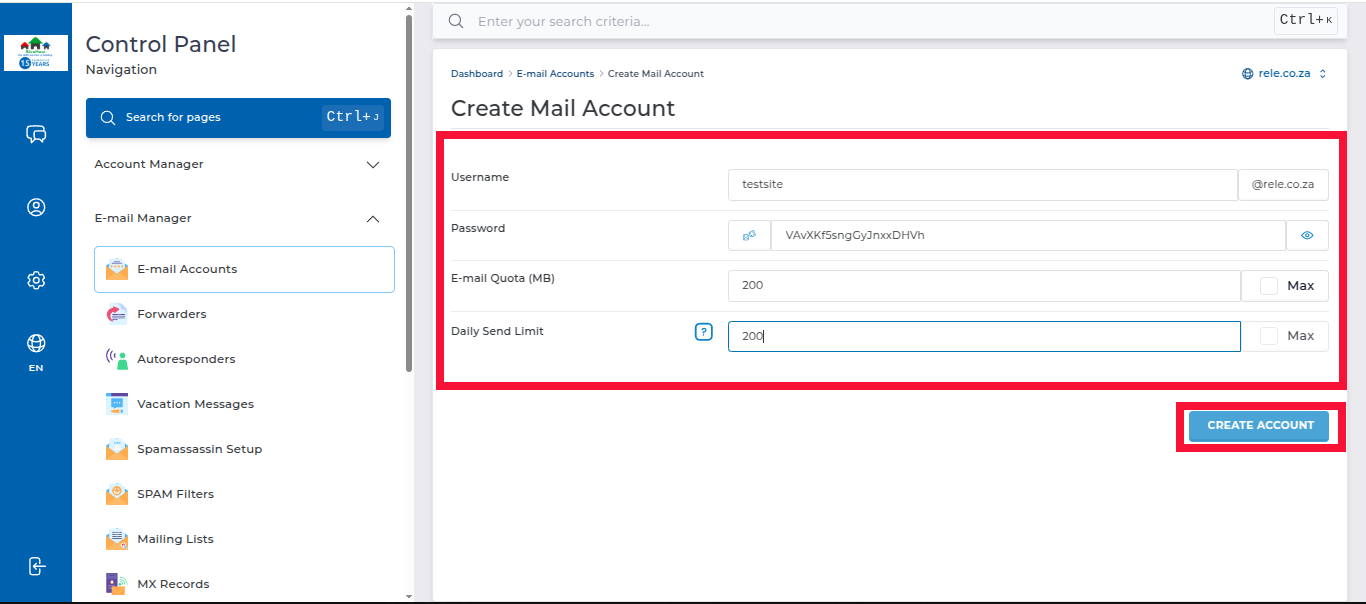Image resolution: width=1366 pixels, height=604 pixels.
Task: Open the rele.co.za domain selector
Action: pos(1284,74)
